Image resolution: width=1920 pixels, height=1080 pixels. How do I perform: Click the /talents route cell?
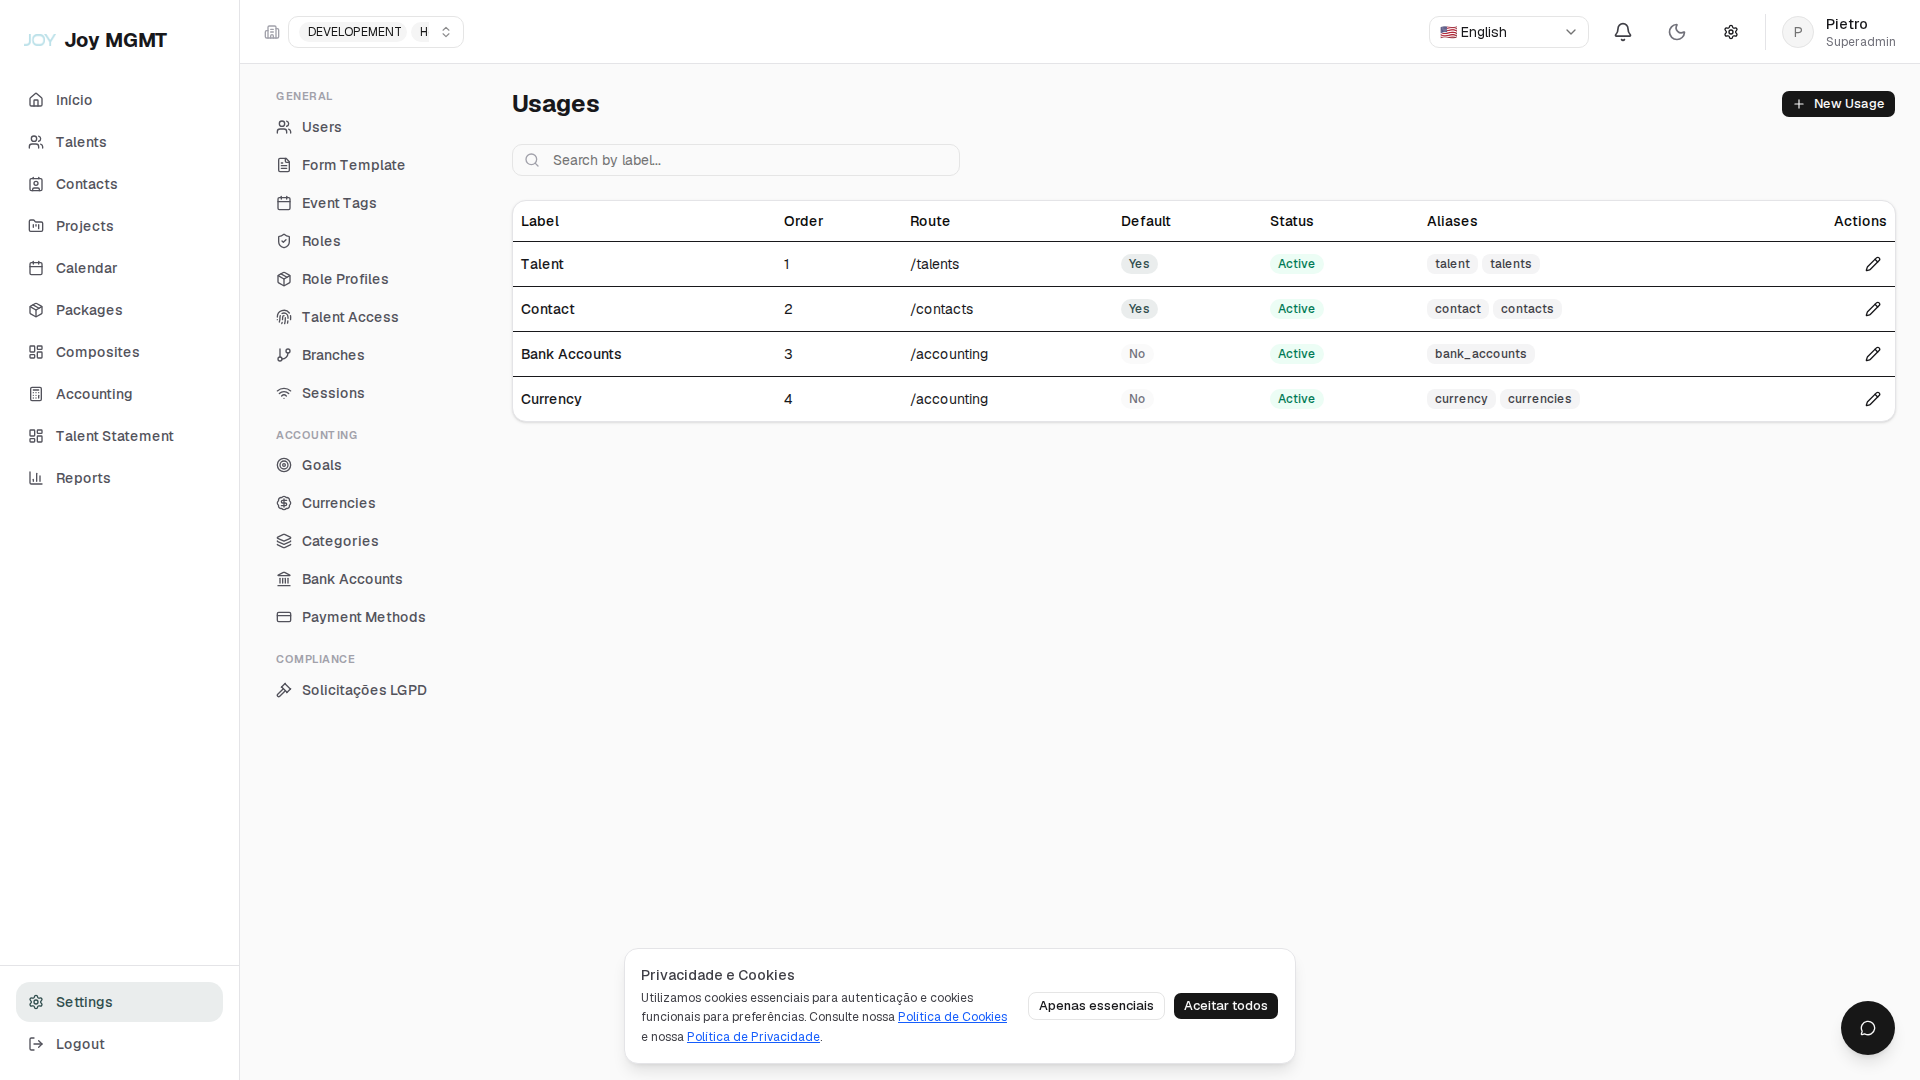935,264
